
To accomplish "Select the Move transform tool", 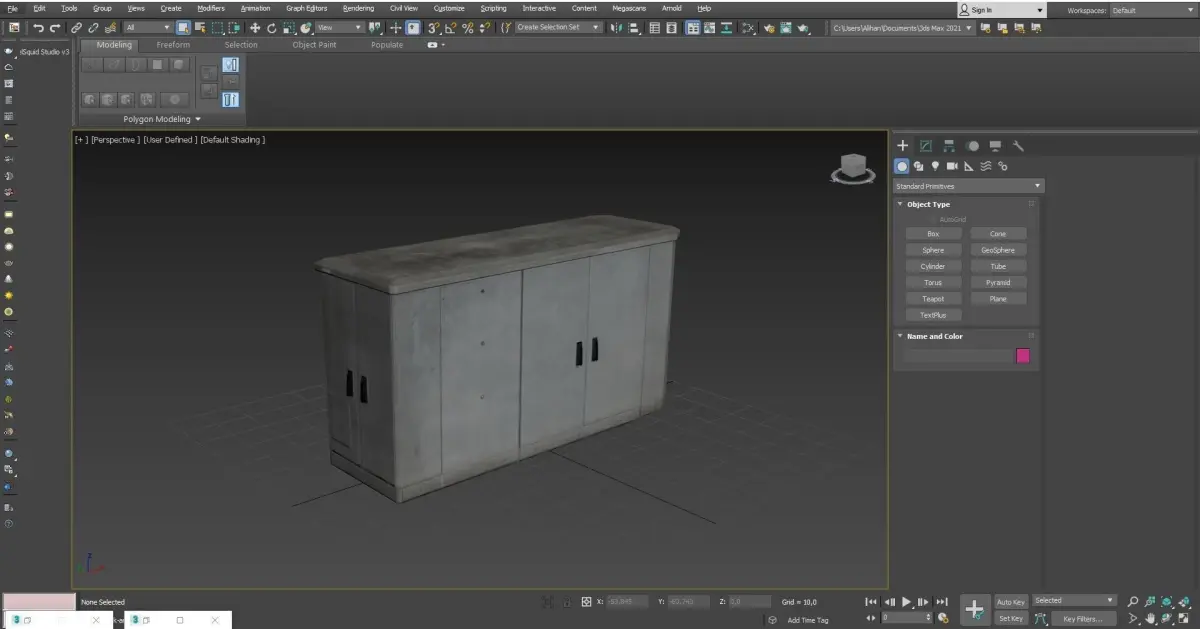I will point(255,28).
